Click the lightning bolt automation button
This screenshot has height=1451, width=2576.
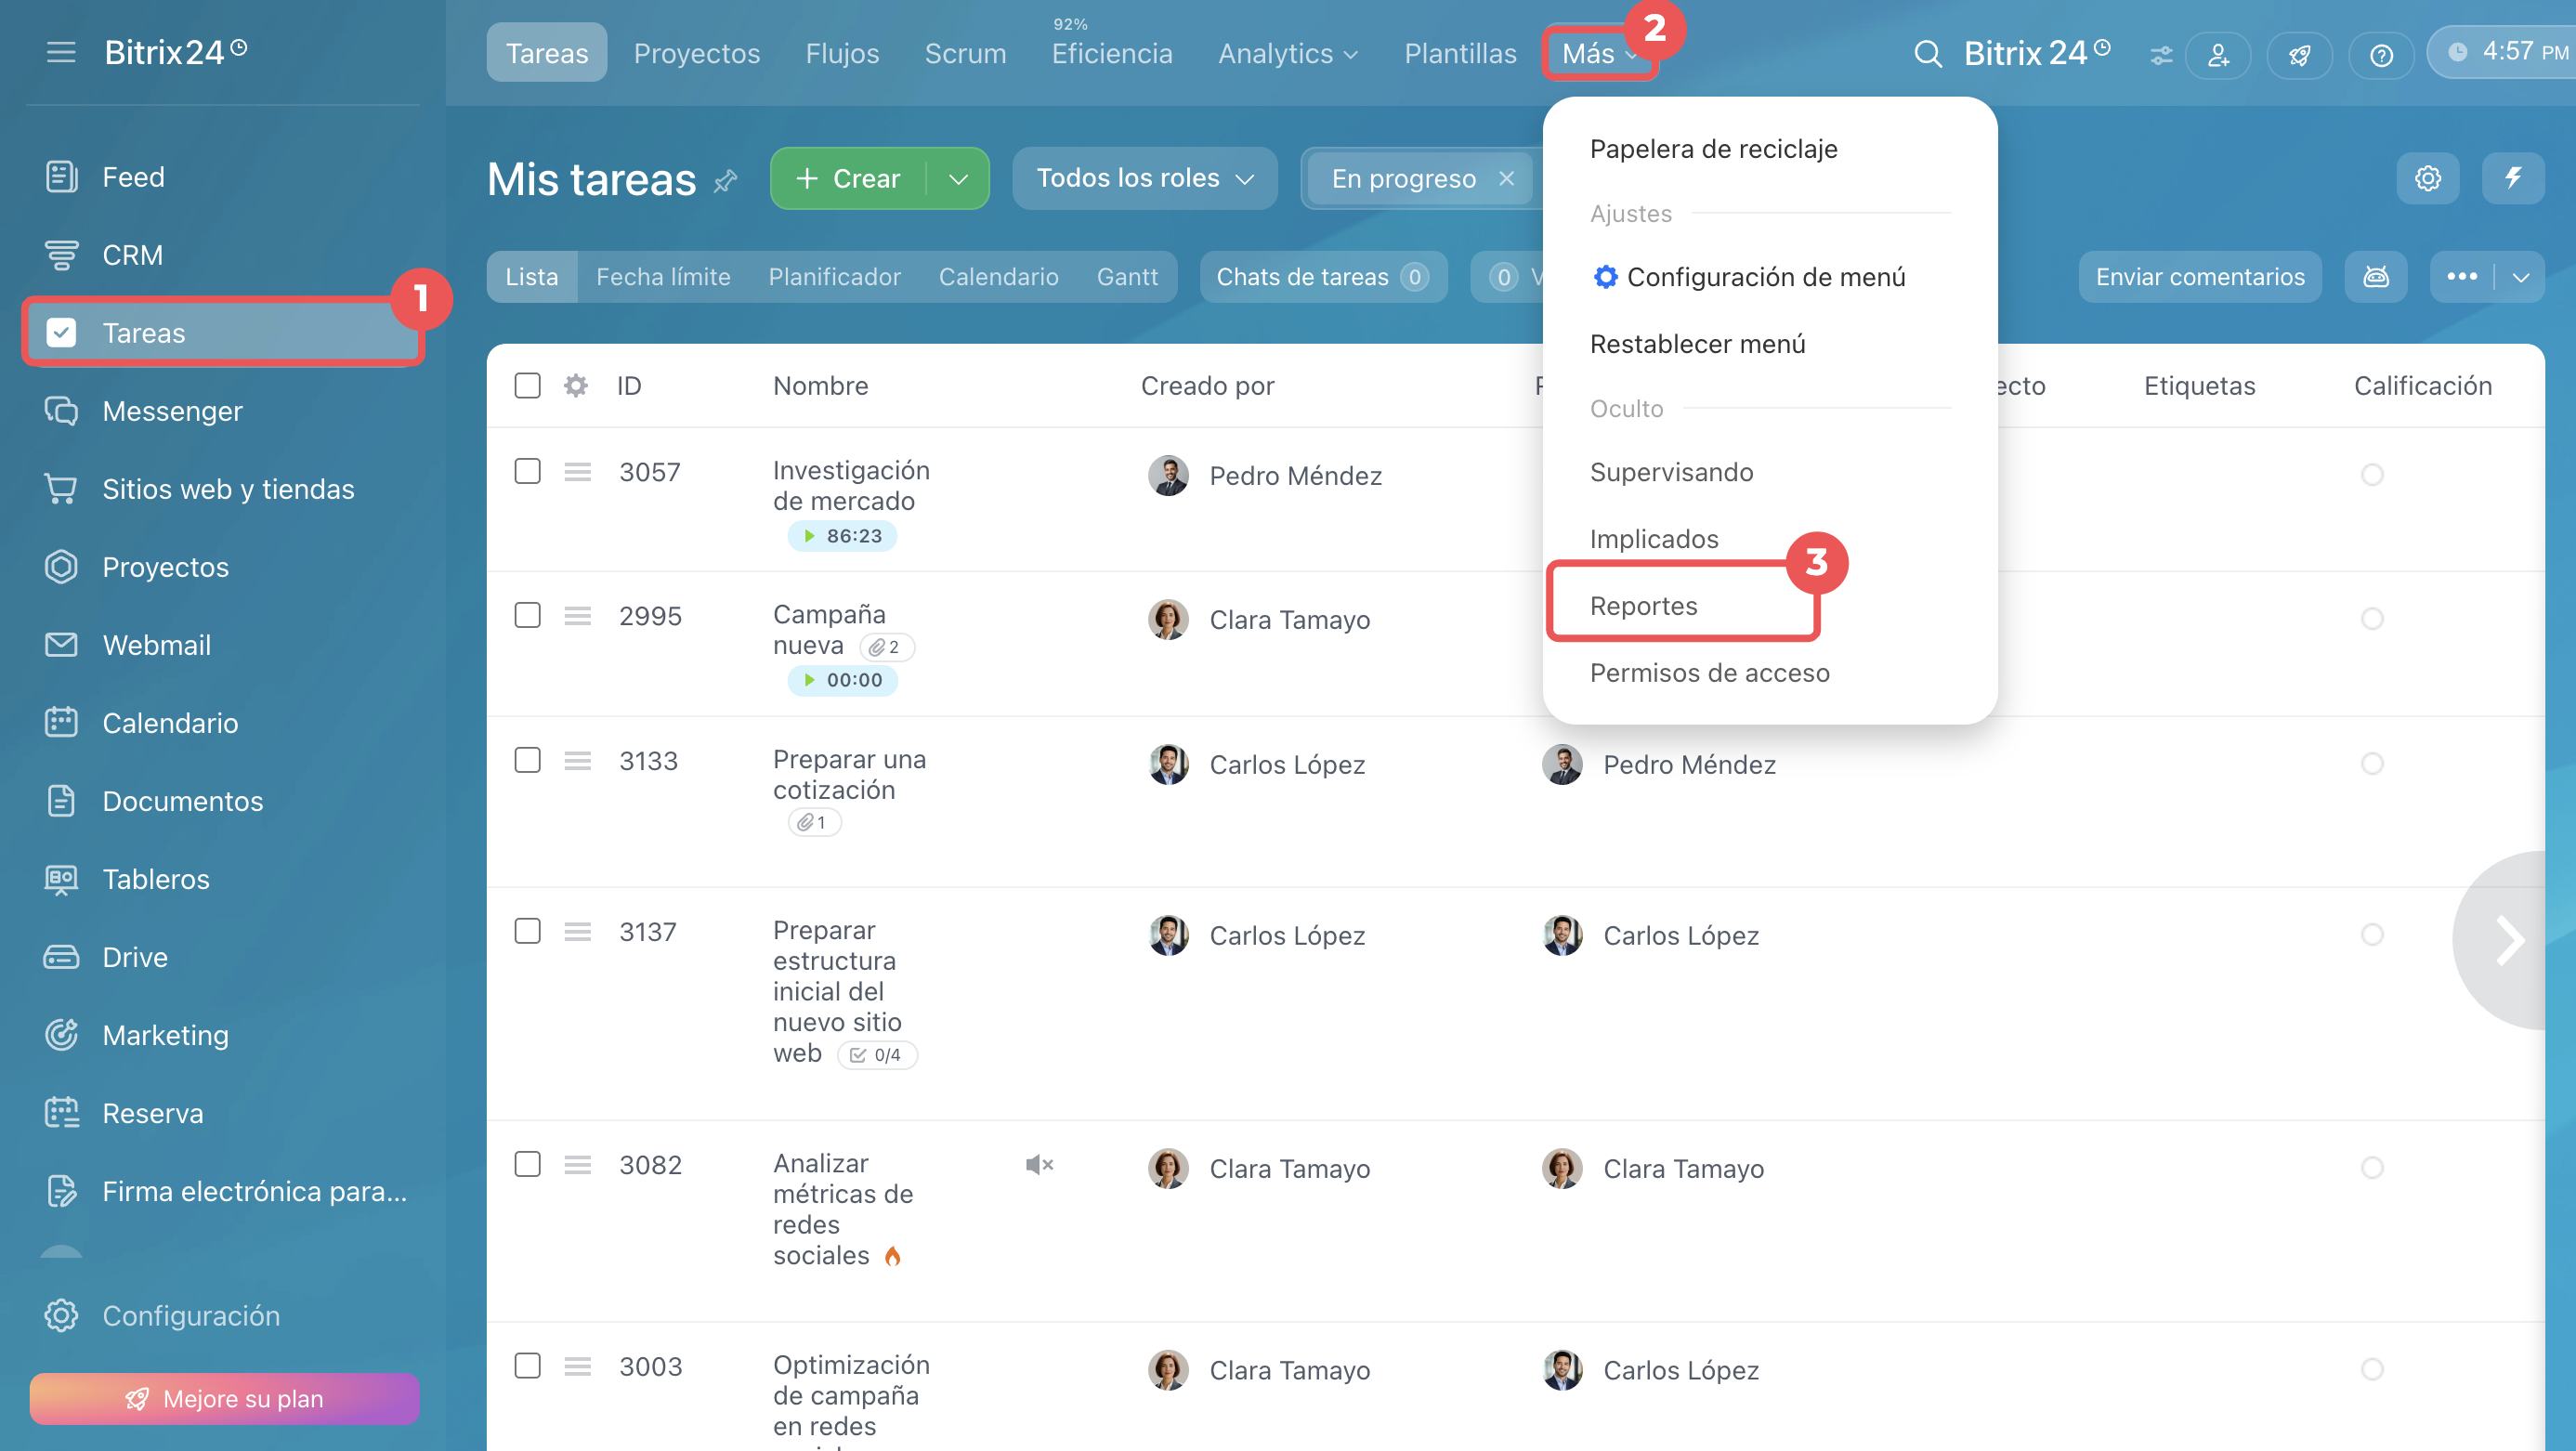(x=2513, y=178)
